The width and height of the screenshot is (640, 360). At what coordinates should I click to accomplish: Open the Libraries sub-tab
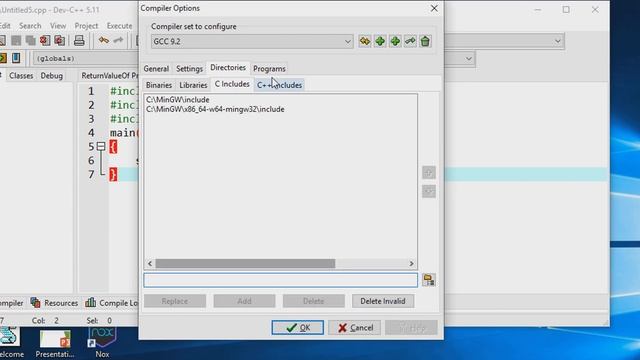point(193,85)
